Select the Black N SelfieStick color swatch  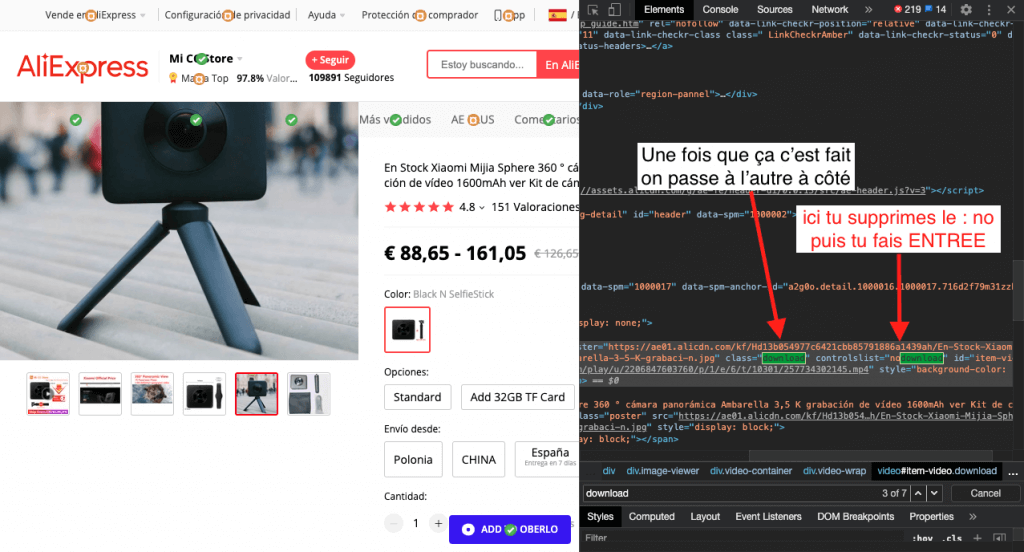tap(408, 329)
